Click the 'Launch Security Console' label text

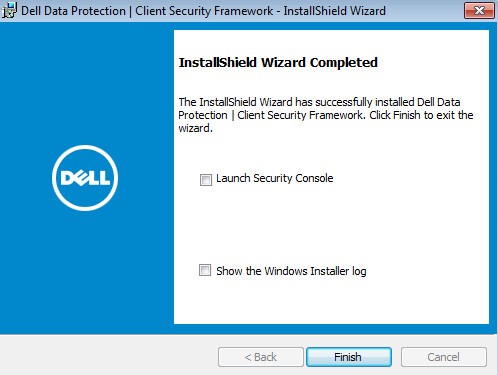tap(275, 178)
